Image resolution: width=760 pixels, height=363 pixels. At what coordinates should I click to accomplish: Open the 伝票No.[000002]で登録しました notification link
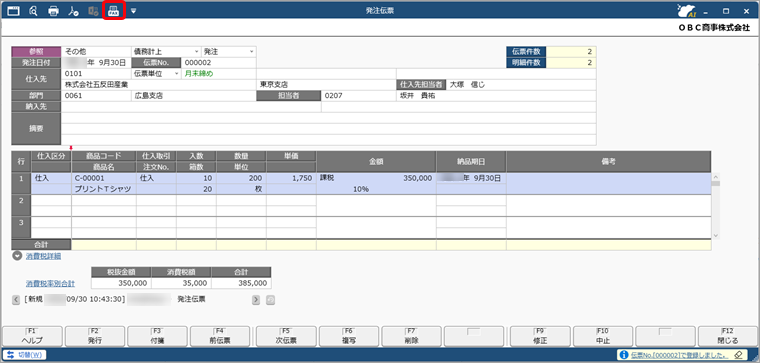[x=680, y=355]
